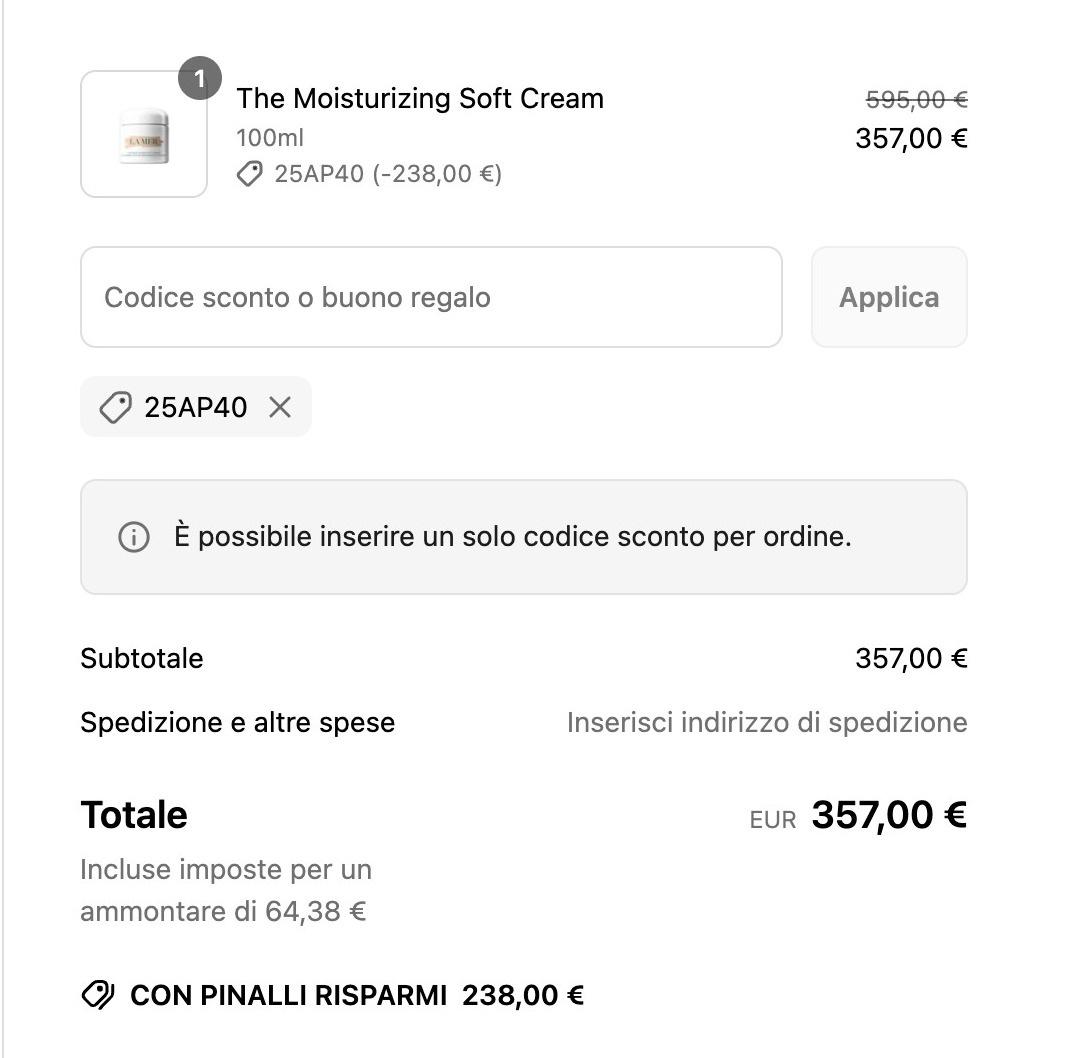Image resolution: width=1068 pixels, height=1058 pixels.
Task: Click the info icon in the notice box
Action: coord(134,537)
